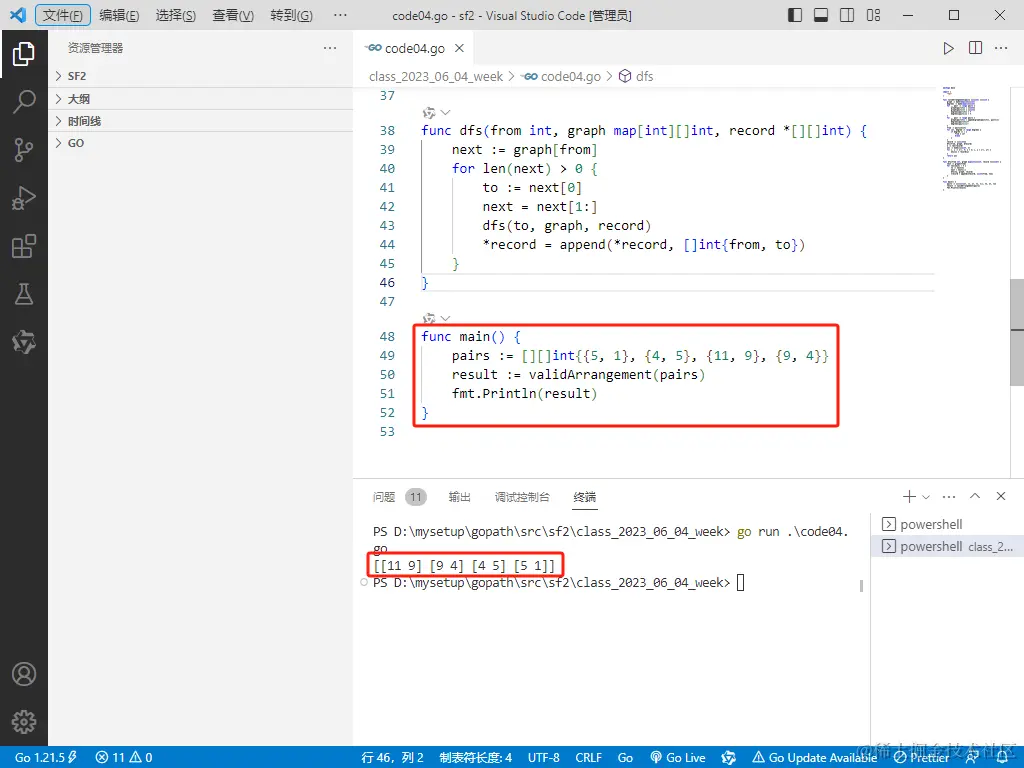This screenshot has width=1024, height=768.
Task: Click Go 1.21.5 version status item
Action: click(x=46, y=758)
